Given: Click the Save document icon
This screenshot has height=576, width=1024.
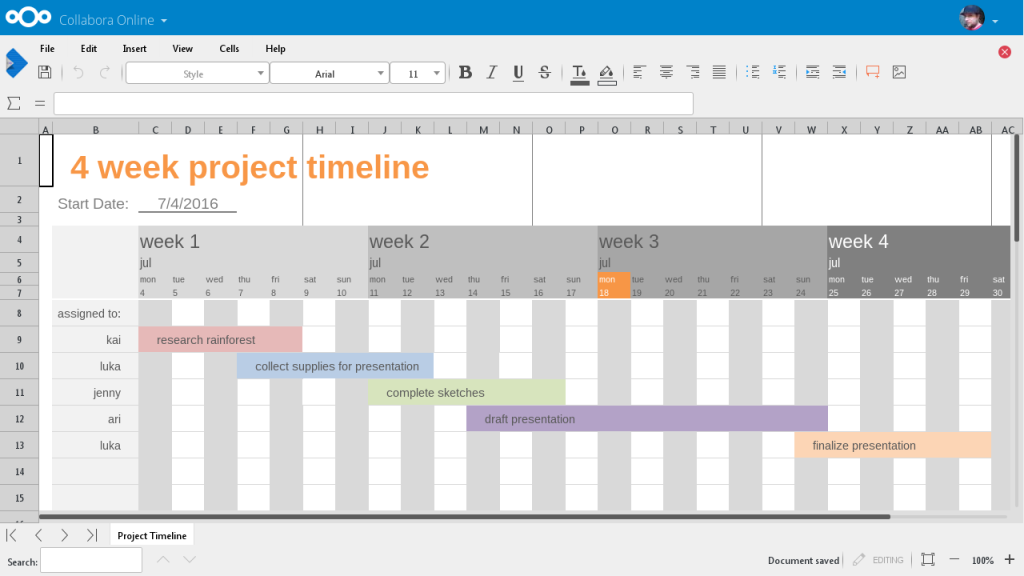Looking at the screenshot, I should coord(44,72).
